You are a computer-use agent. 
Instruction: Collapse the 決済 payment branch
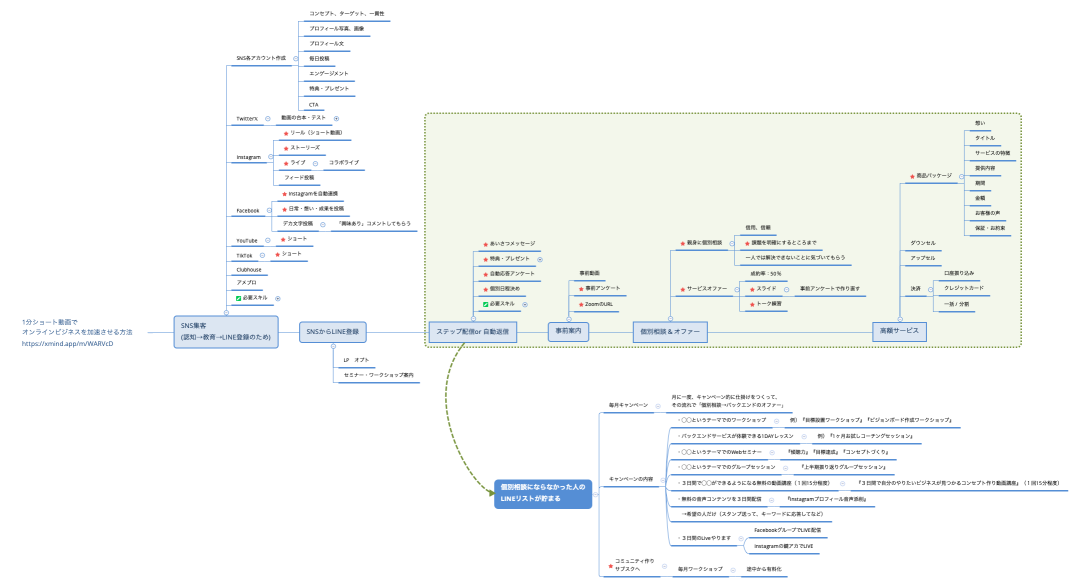click(930, 288)
